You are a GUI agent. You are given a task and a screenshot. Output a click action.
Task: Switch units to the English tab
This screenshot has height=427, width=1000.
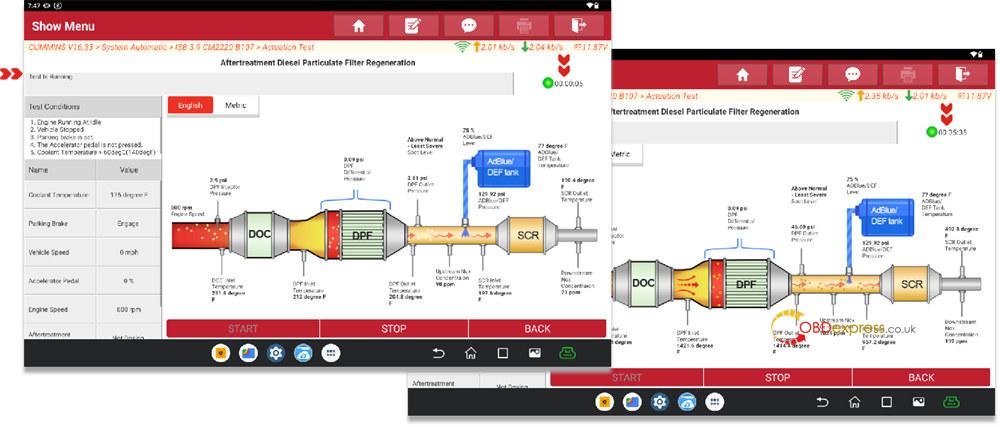pos(190,105)
